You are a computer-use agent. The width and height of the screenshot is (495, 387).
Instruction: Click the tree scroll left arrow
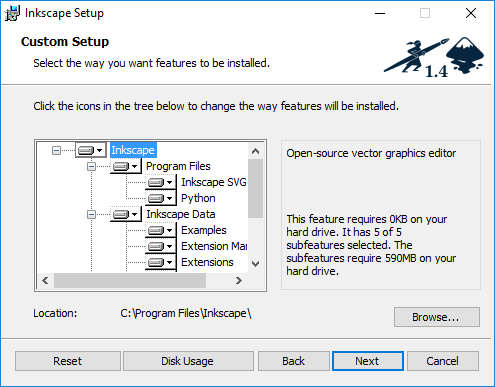click(45, 281)
